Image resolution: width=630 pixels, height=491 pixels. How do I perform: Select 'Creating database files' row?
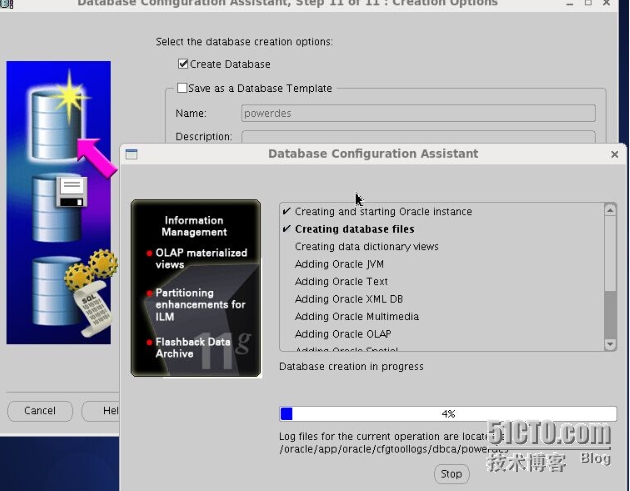point(354,229)
